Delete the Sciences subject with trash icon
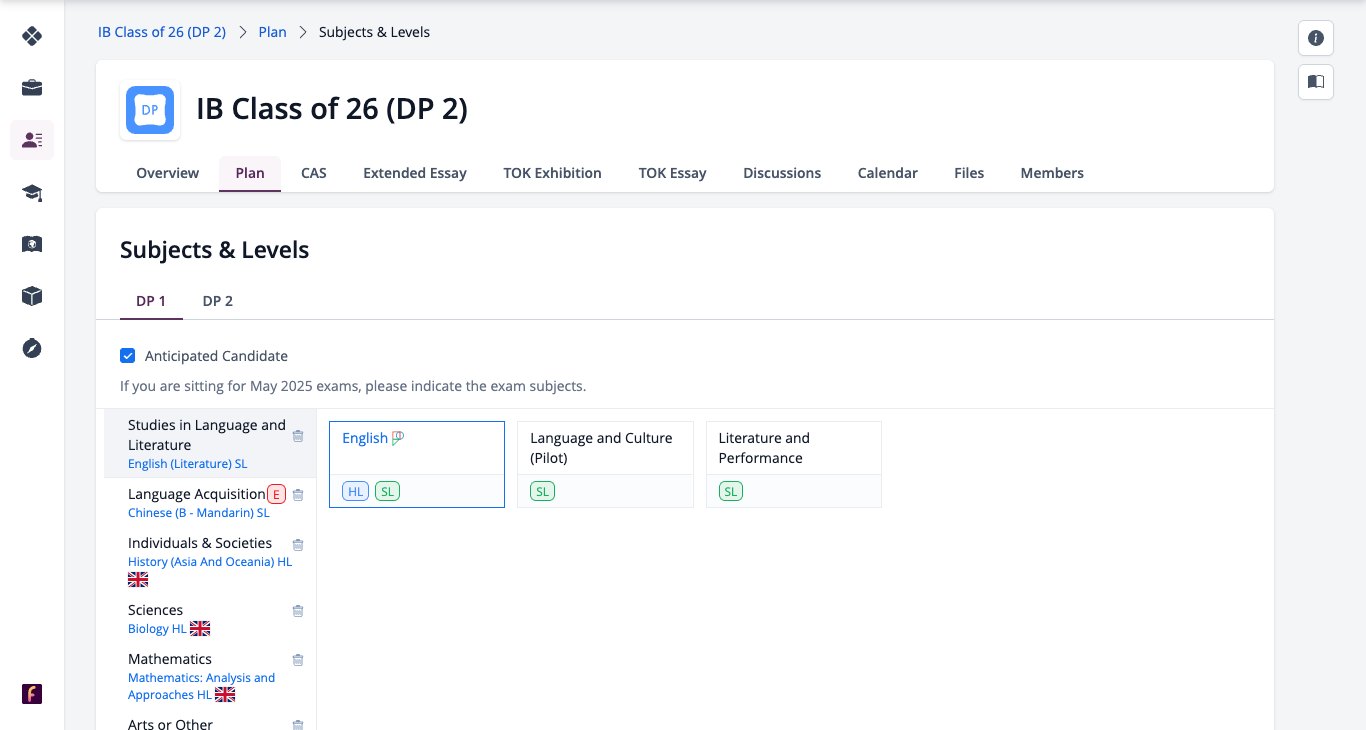 (298, 611)
